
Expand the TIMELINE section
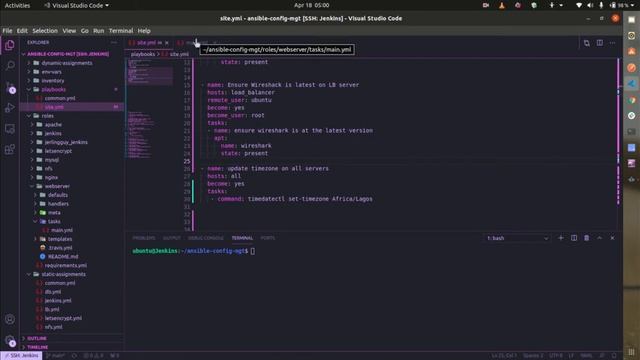coord(71,347)
